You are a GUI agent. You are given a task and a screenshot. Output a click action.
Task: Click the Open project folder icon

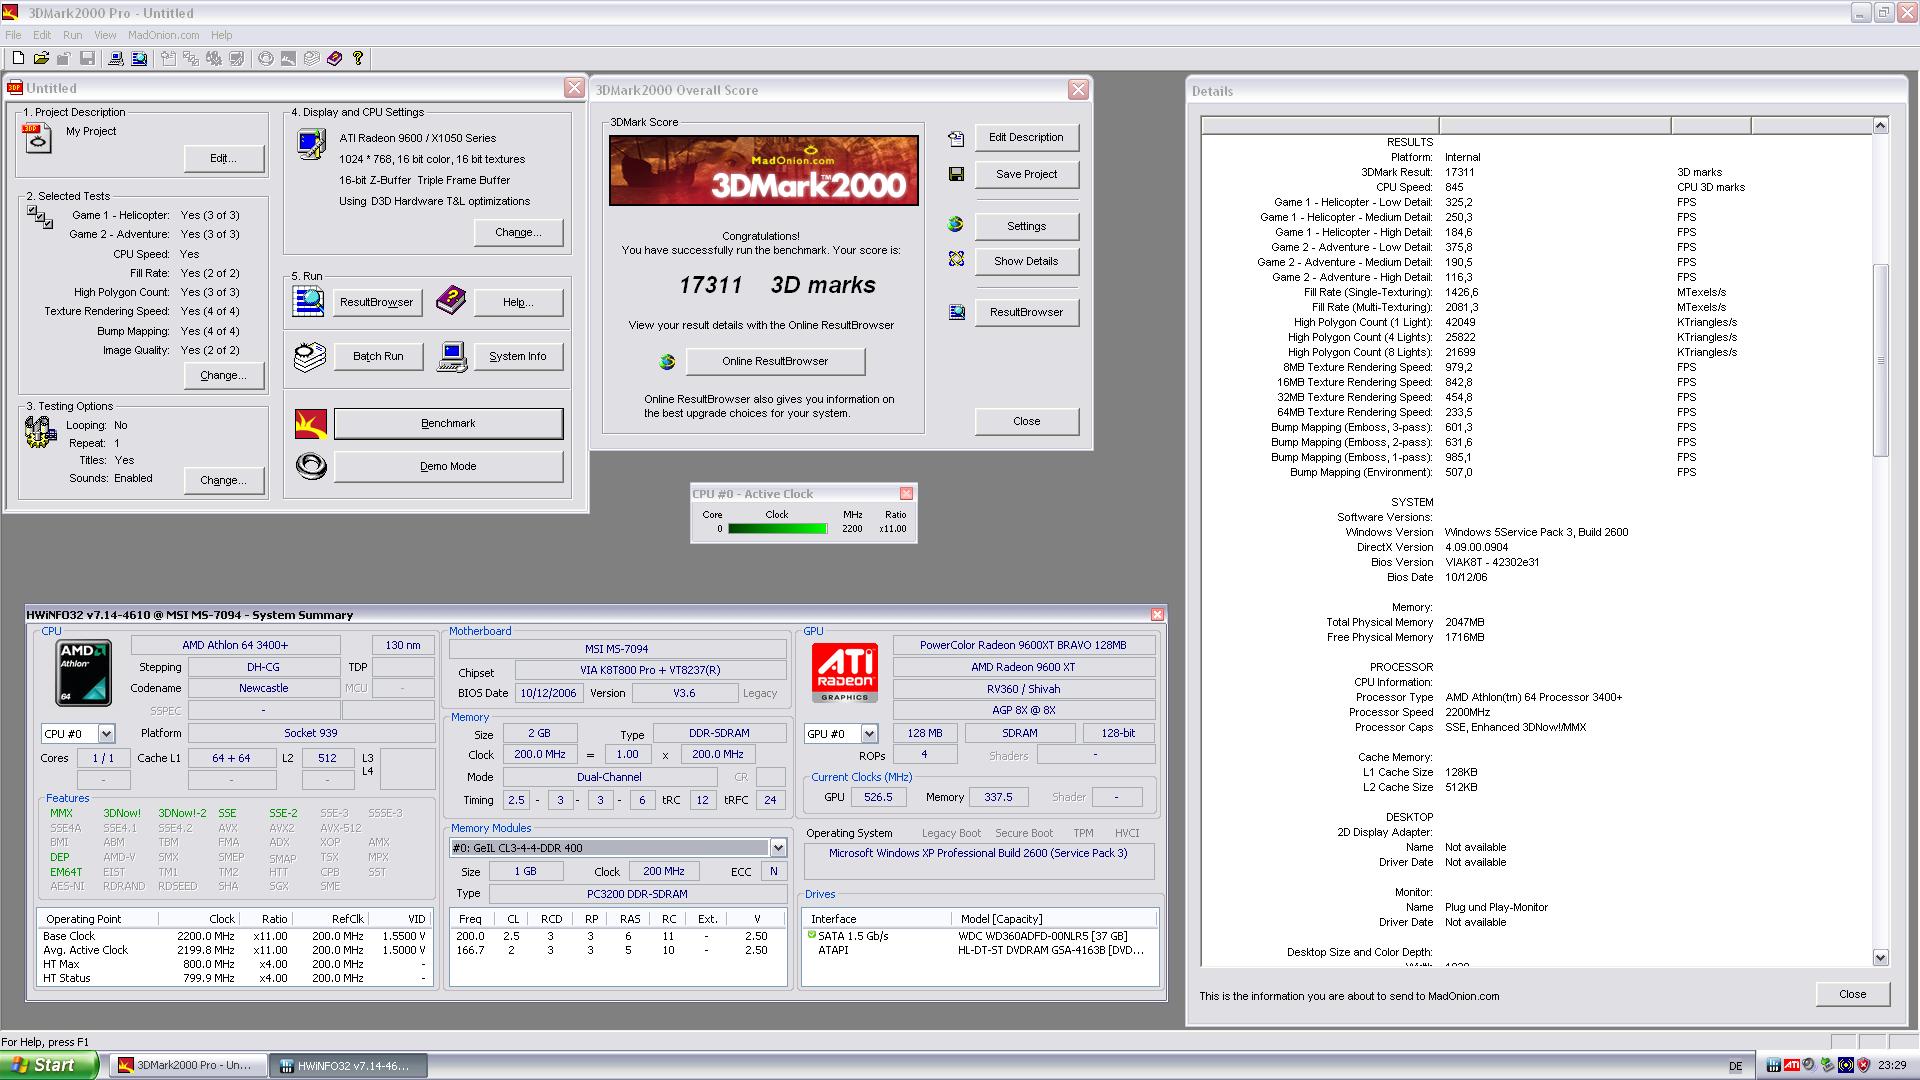41,59
